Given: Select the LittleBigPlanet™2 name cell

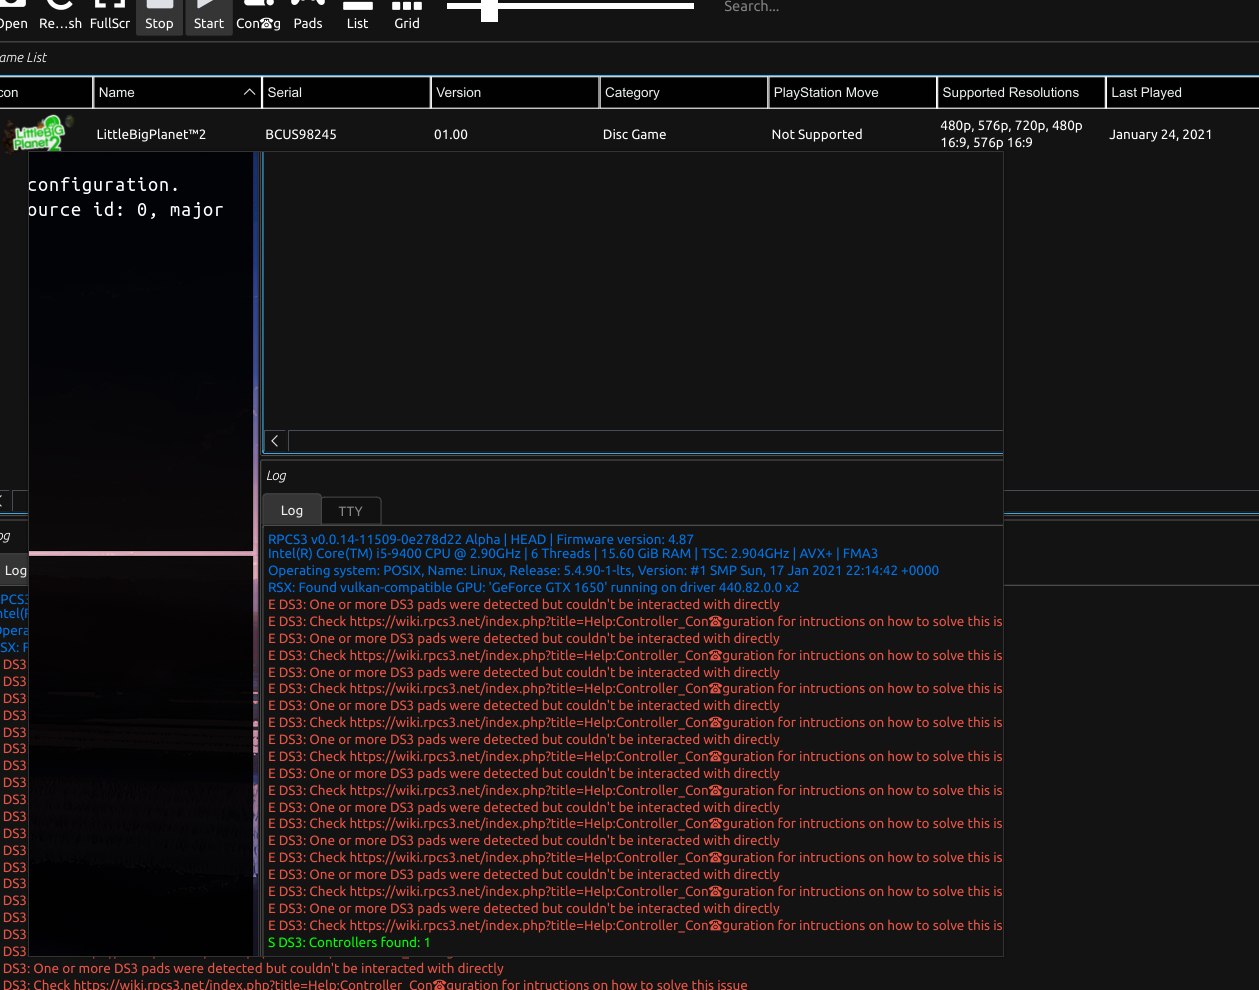Looking at the screenshot, I should [151, 134].
